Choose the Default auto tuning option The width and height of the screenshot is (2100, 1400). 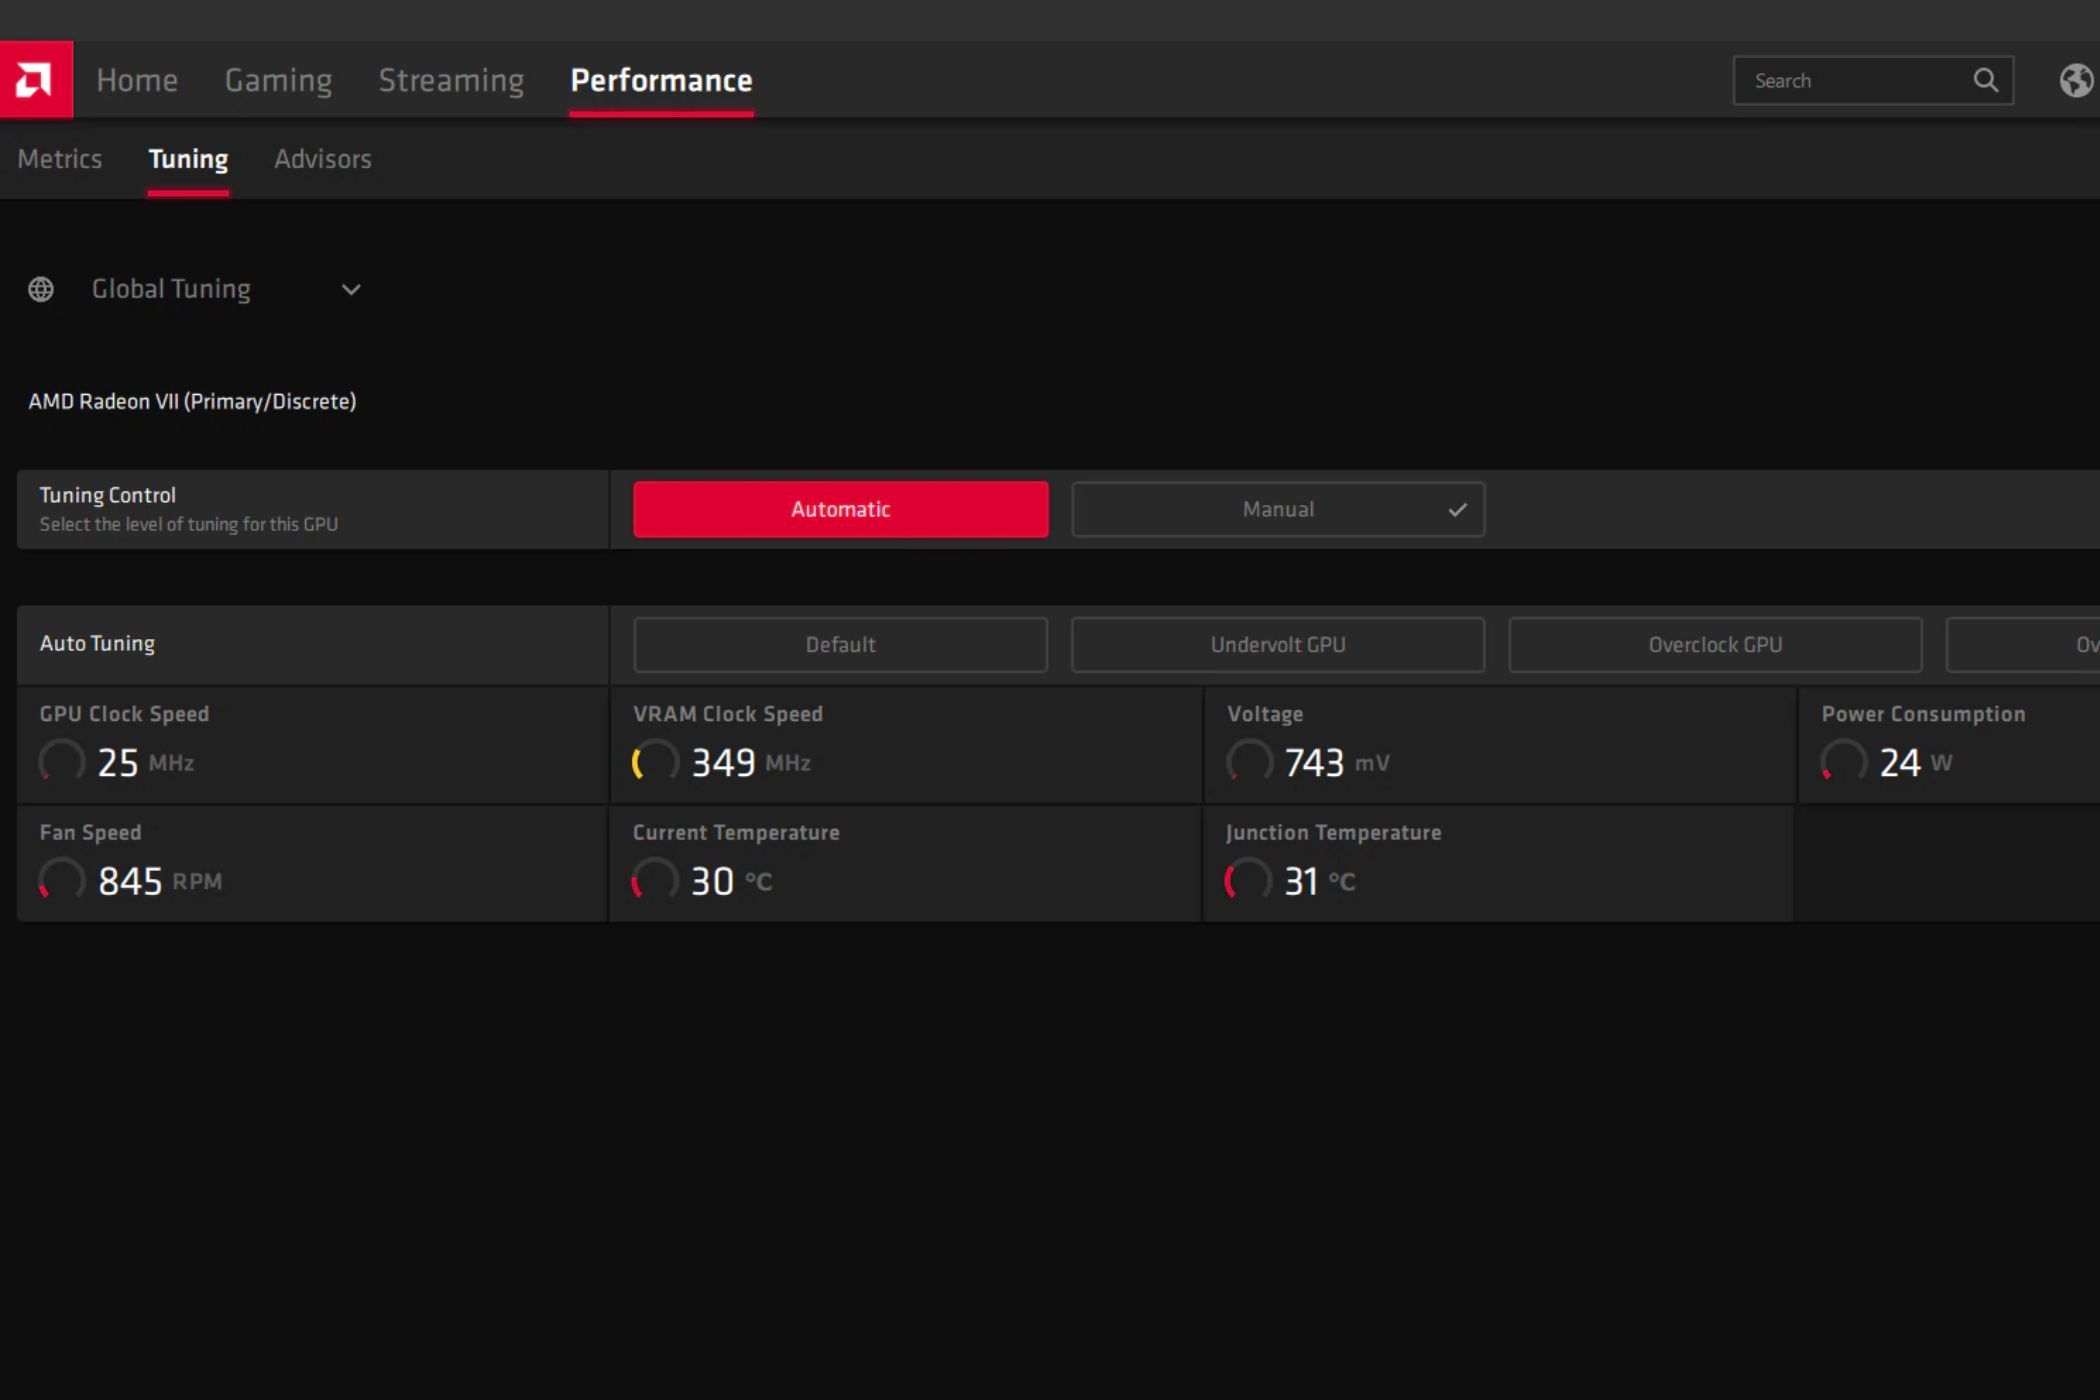(841, 645)
